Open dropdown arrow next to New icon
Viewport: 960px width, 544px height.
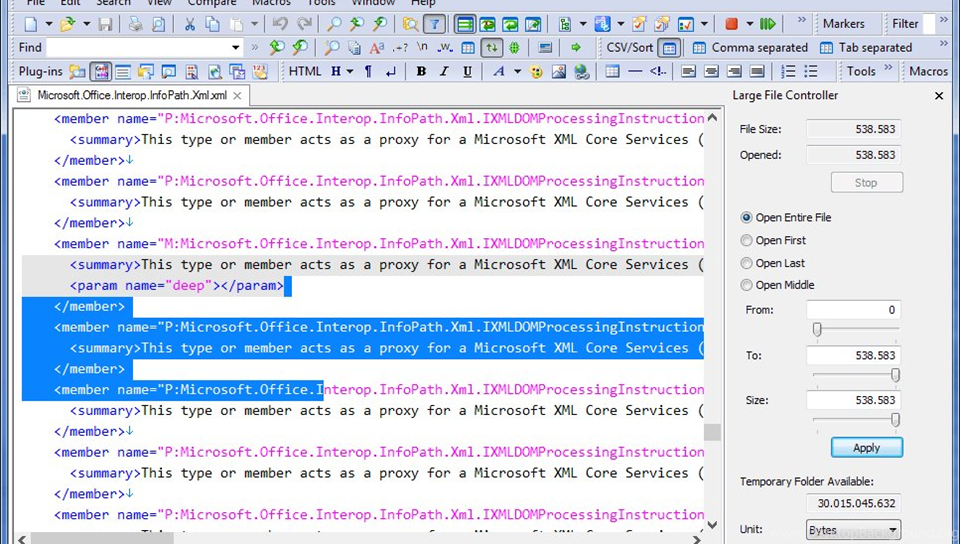(x=49, y=24)
